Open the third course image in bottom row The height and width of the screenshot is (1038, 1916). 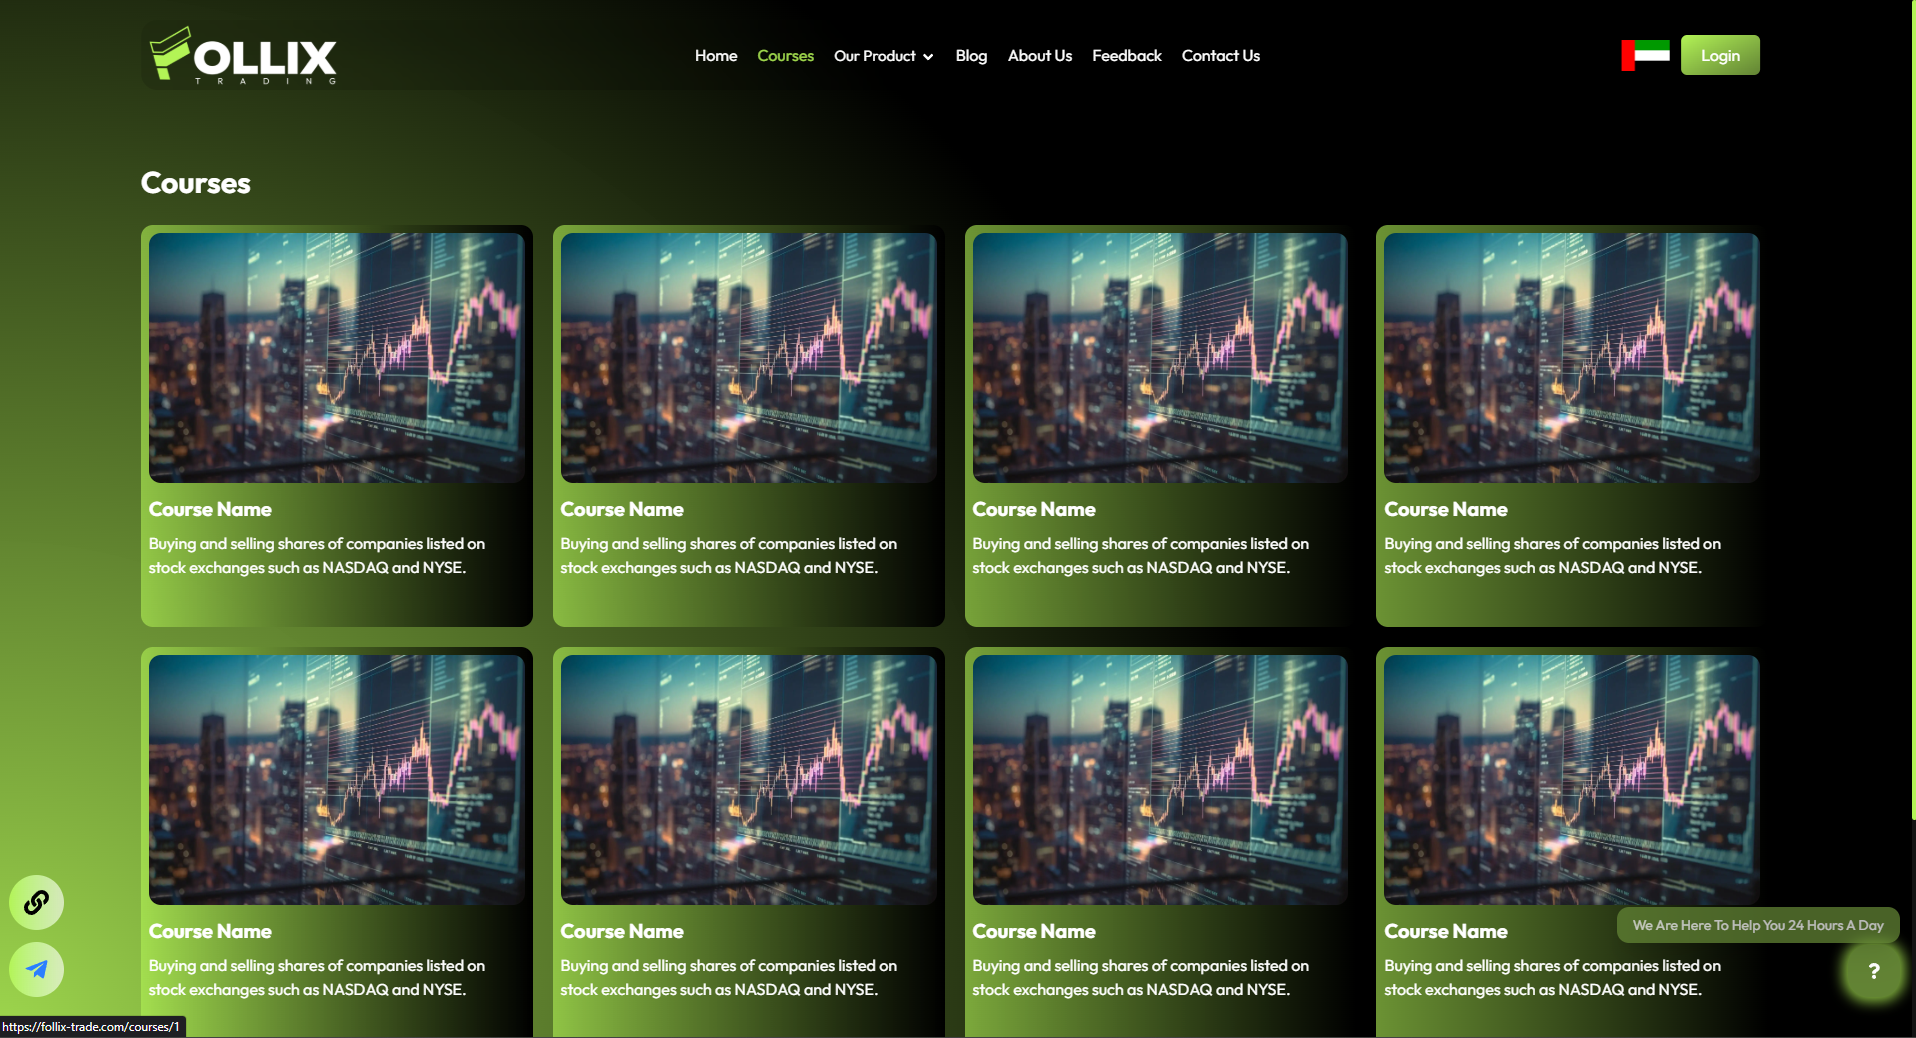[x=1160, y=780]
